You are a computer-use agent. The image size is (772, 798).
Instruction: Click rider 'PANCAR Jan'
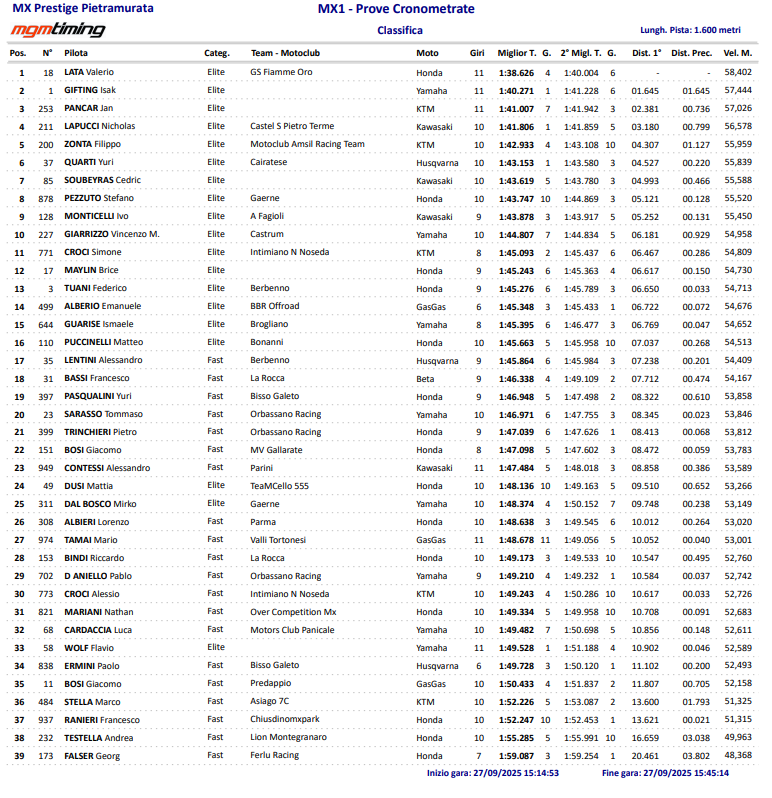click(89, 108)
